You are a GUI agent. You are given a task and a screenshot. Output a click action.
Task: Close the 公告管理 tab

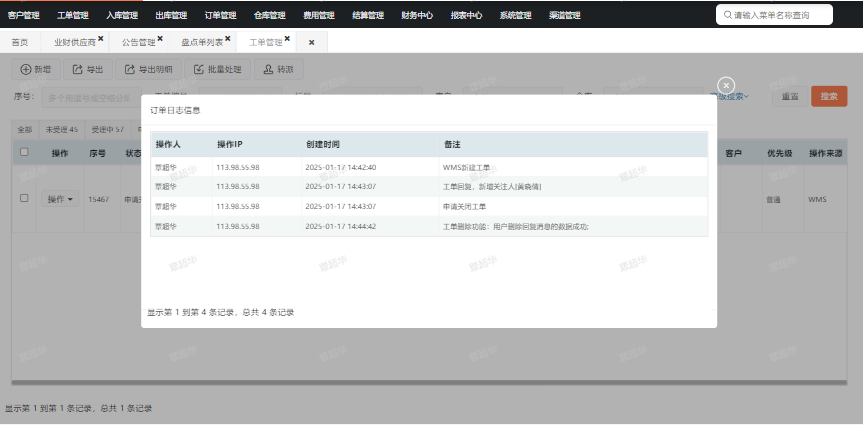pyautogui.click(x=160, y=39)
